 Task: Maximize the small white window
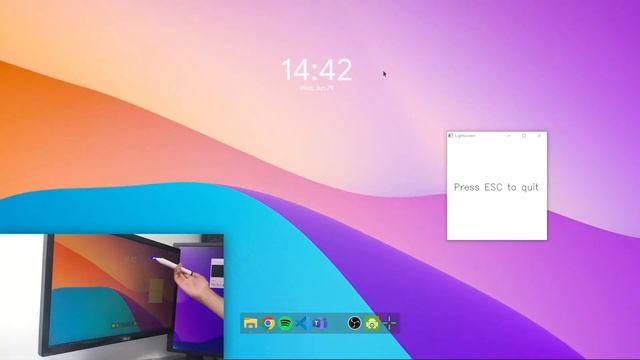524,136
